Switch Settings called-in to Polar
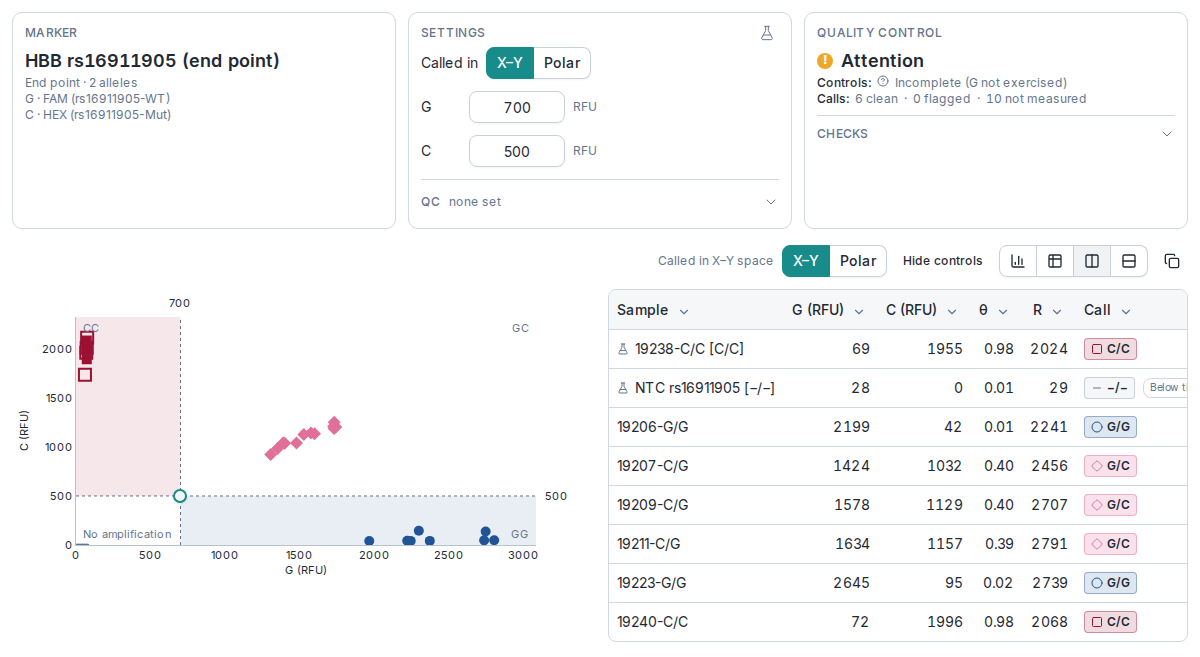Screen dimensions: 1200x657 (x=562, y=63)
